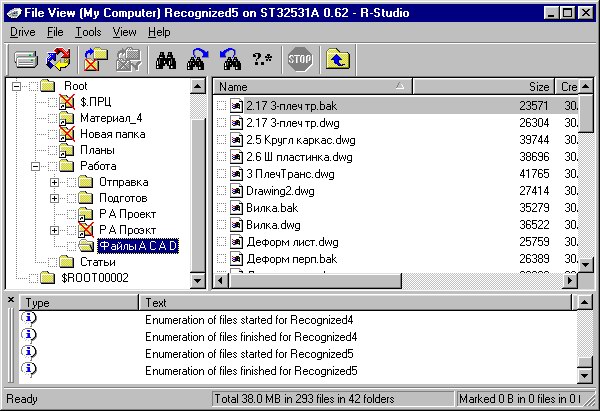This screenshot has height=411, width=600.
Task: Expand the Отправка folder node
Action: [x=55, y=182]
